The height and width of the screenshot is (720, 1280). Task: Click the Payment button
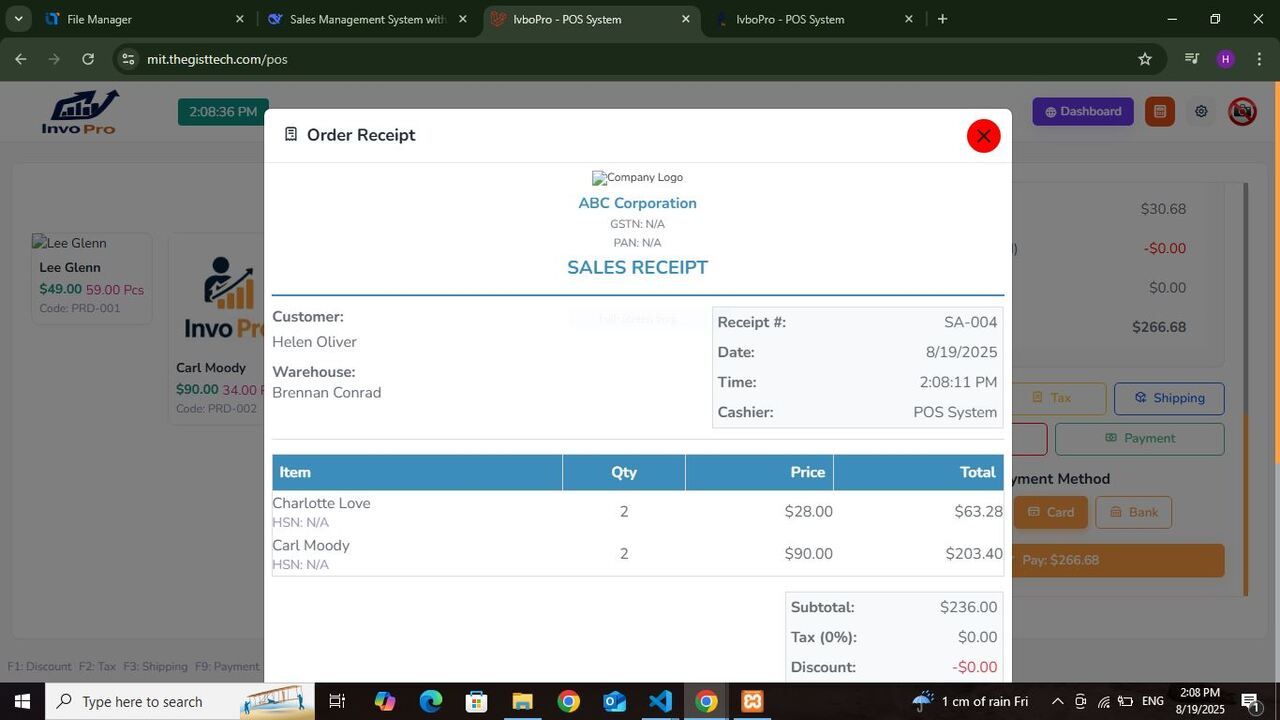tap(1139, 438)
